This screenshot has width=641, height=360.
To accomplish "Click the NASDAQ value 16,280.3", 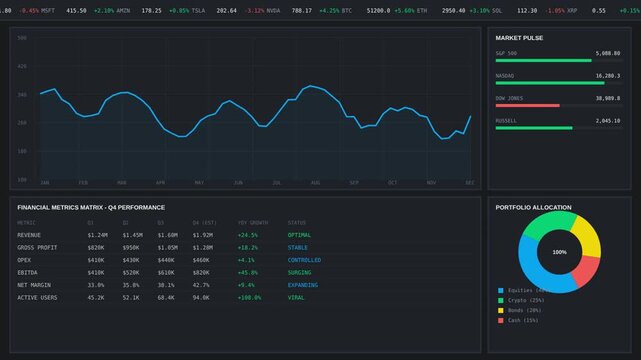I will coord(607,76).
